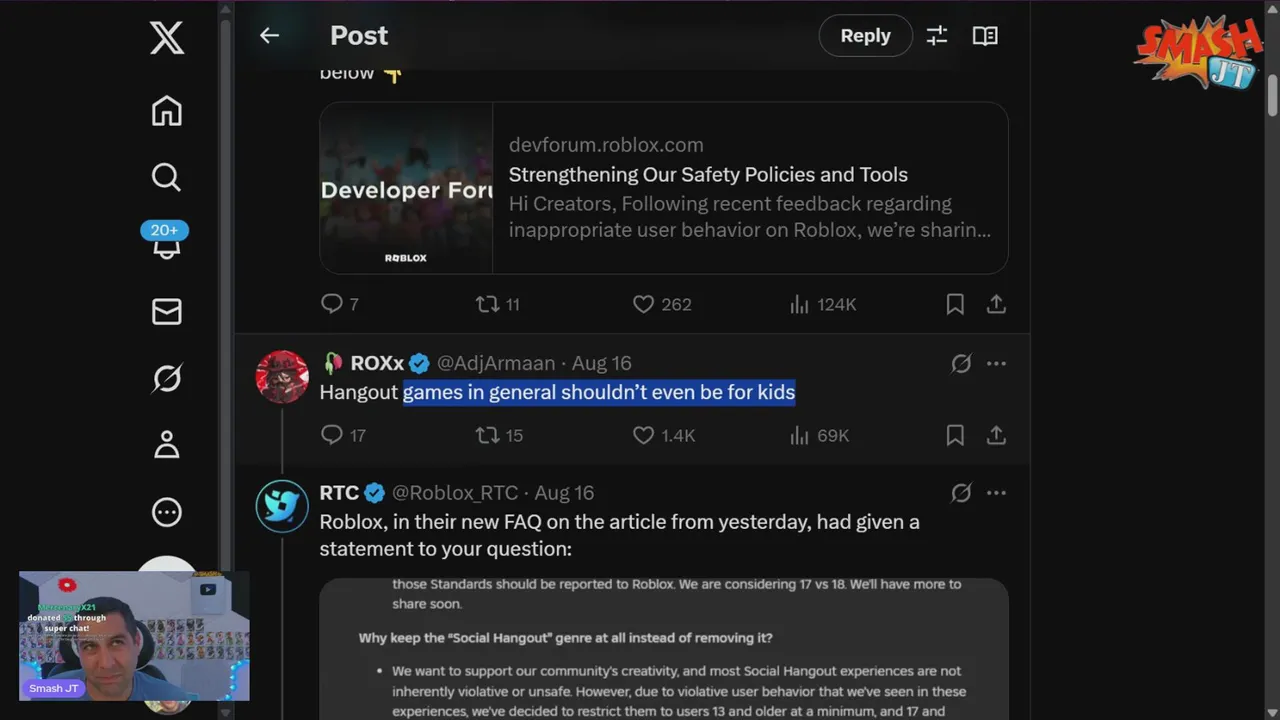Go back with the arrow button
This screenshot has width=1280, height=720.
click(269, 36)
